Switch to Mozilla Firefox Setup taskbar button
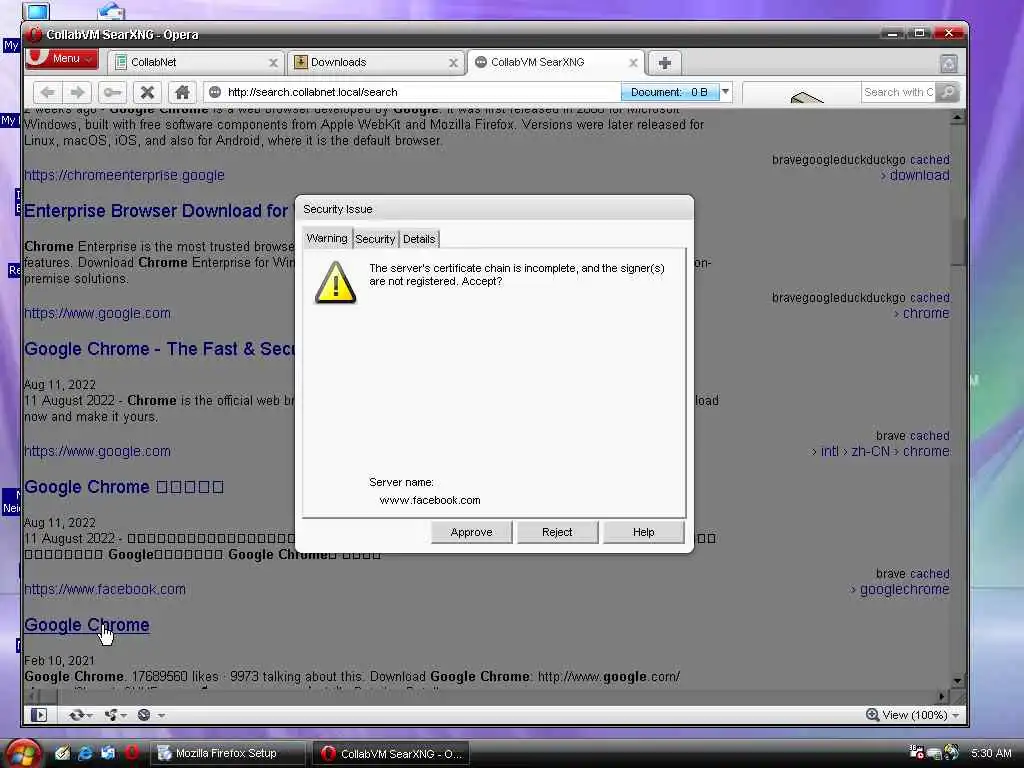 228,753
